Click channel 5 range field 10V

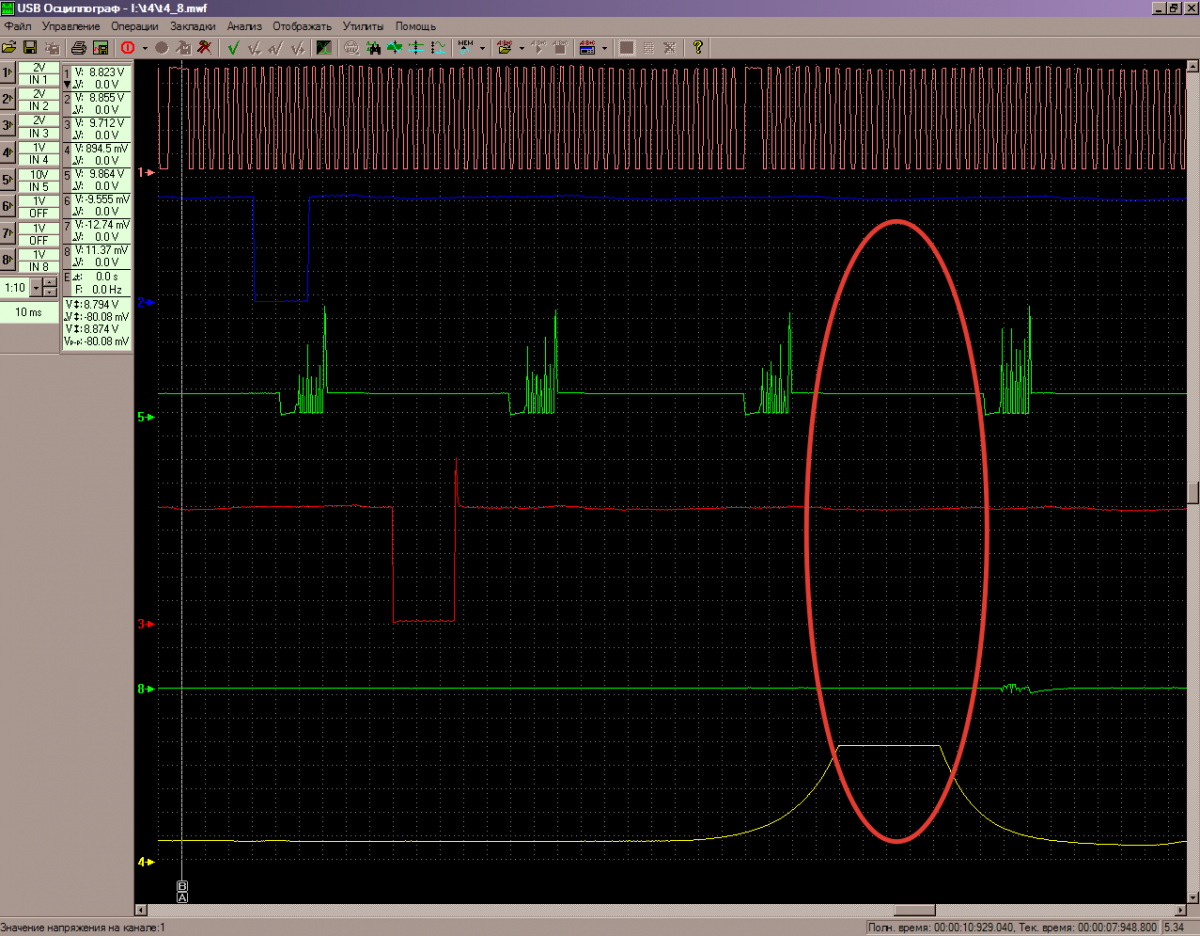click(x=39, y=174)
